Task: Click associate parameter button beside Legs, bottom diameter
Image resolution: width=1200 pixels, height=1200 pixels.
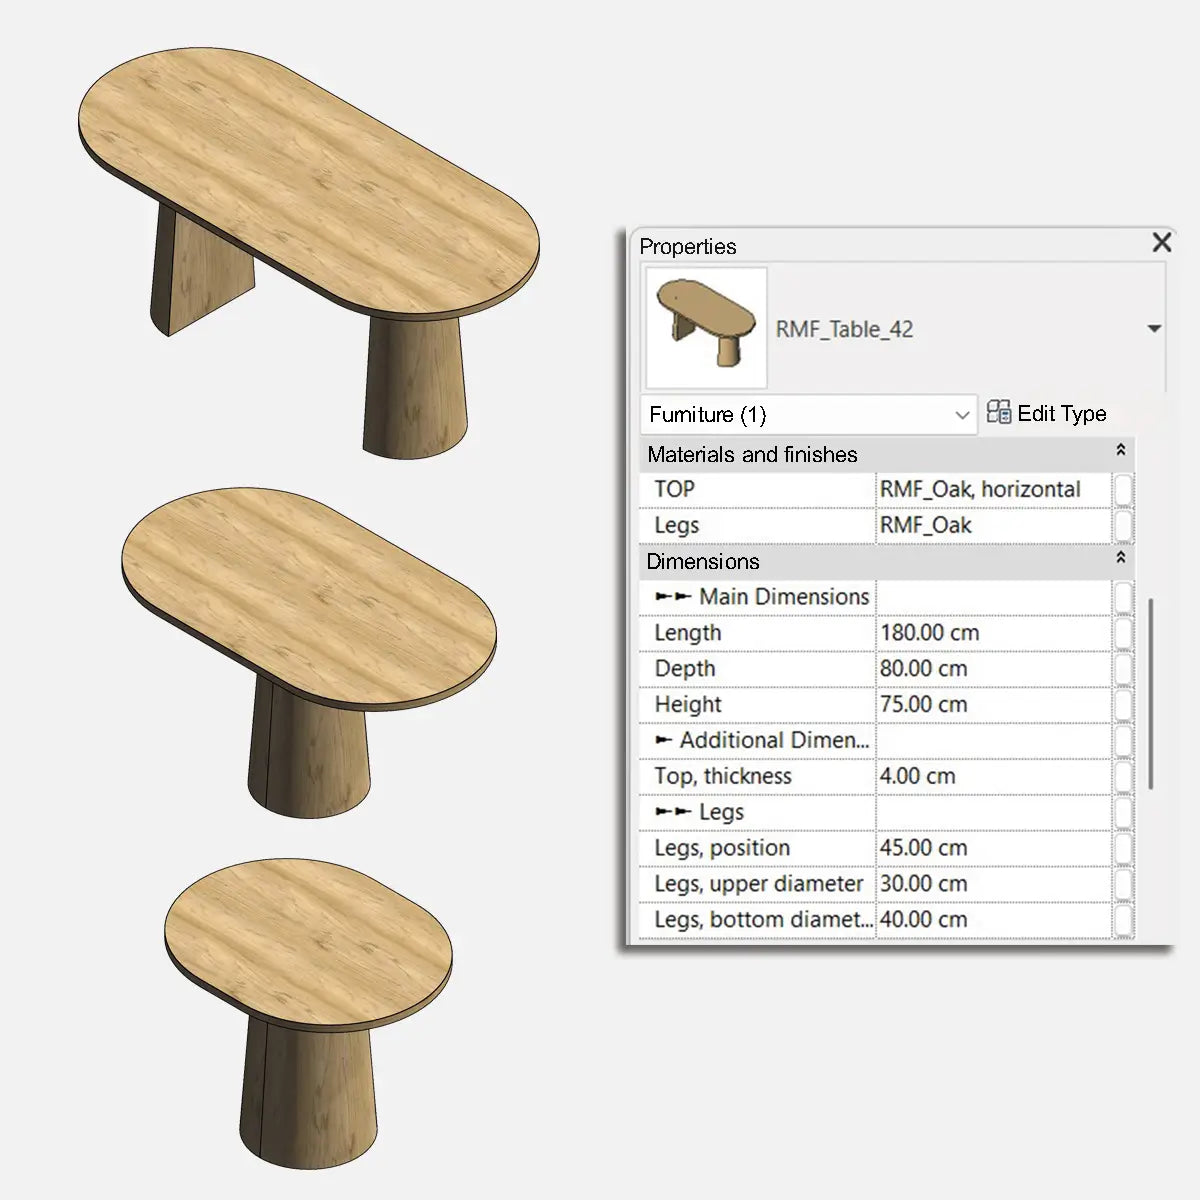Action: (x=1121, y=919)
